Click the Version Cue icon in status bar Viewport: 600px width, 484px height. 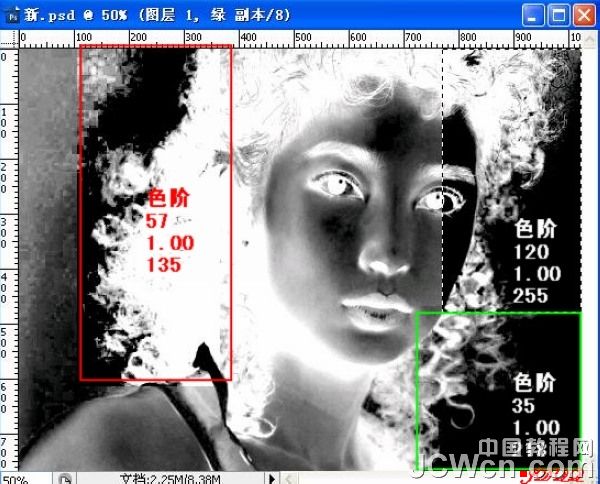65,479
